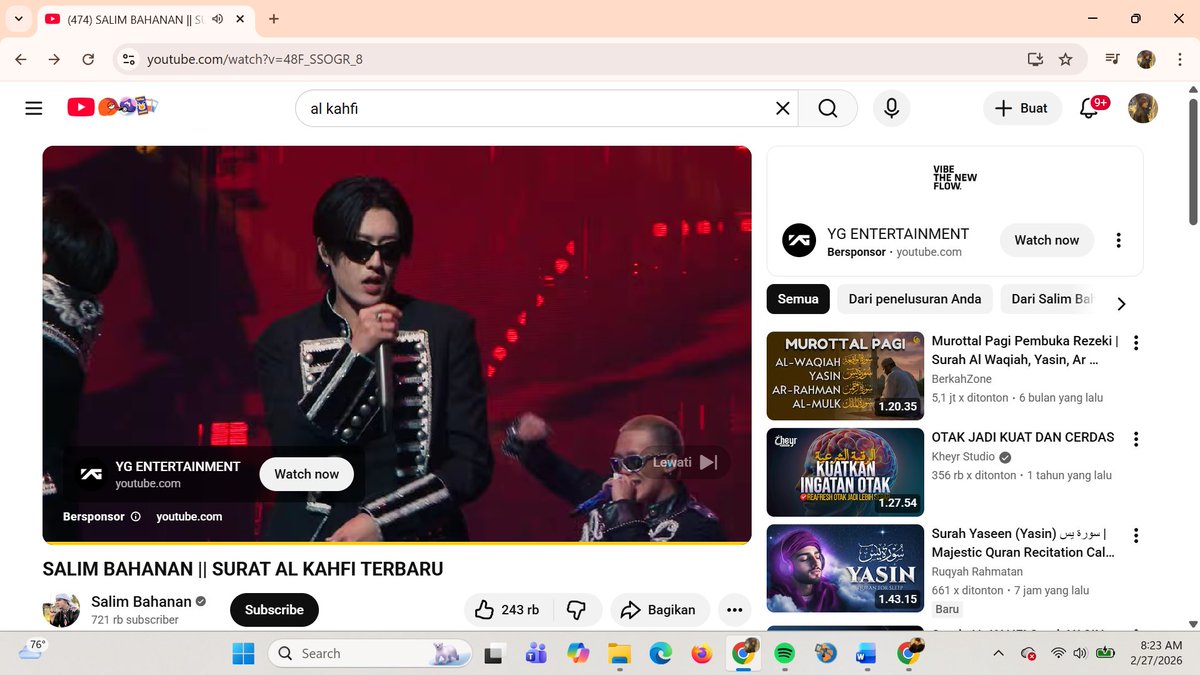Click youtube.com link beside Bersponsor on video
Screen dimensions: 1200x675
pos(189,517)
